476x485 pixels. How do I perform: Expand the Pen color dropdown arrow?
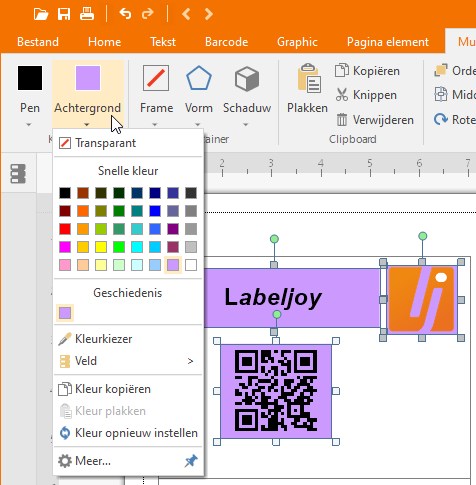[29, 125]
